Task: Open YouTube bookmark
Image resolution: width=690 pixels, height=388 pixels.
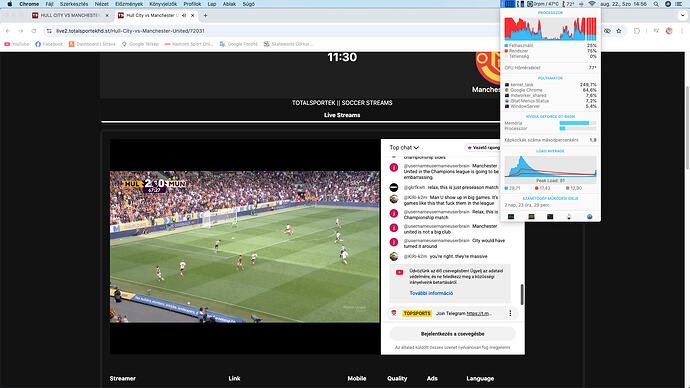Action: point(17,44)
